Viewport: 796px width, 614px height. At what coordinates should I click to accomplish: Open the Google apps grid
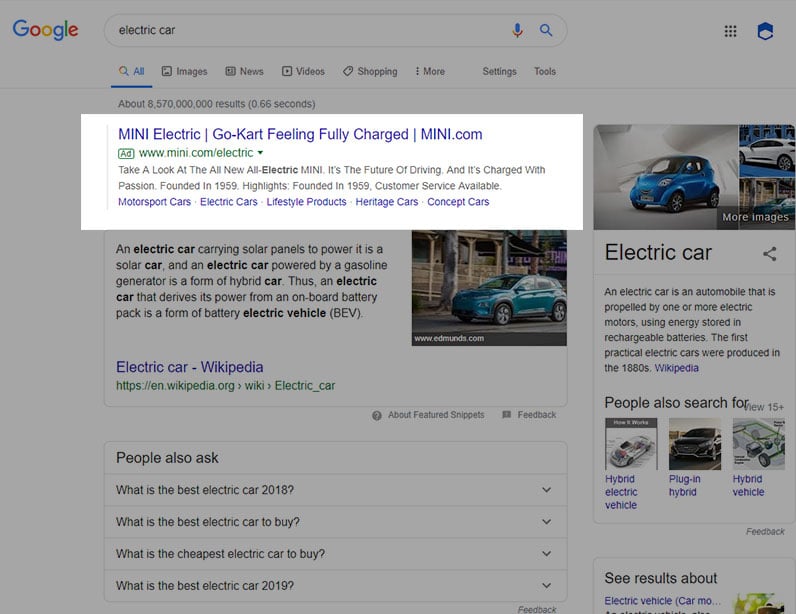tap(730, 31)
